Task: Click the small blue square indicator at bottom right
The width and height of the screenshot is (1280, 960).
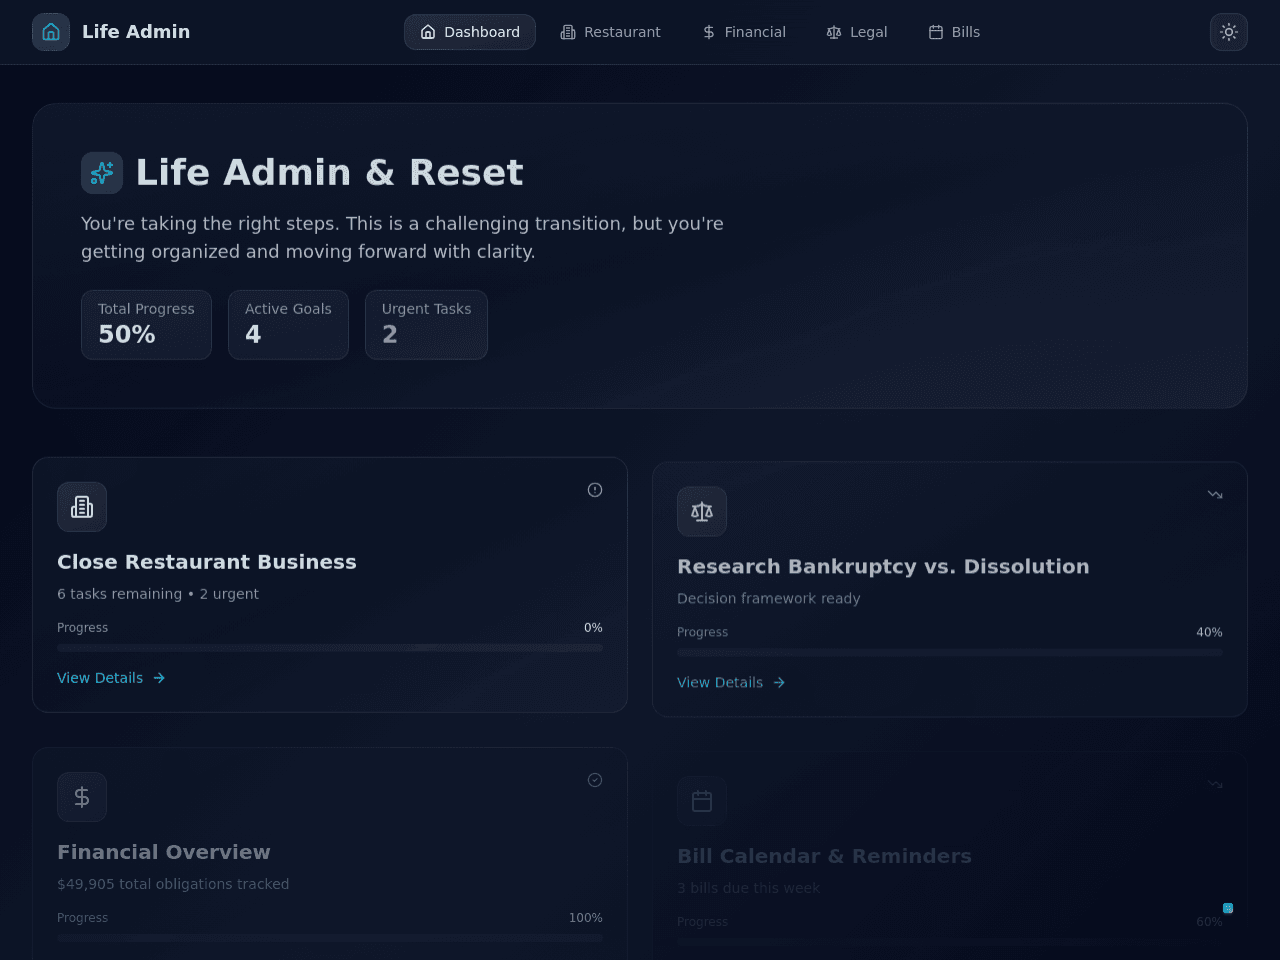Action: click(1228, 908)
